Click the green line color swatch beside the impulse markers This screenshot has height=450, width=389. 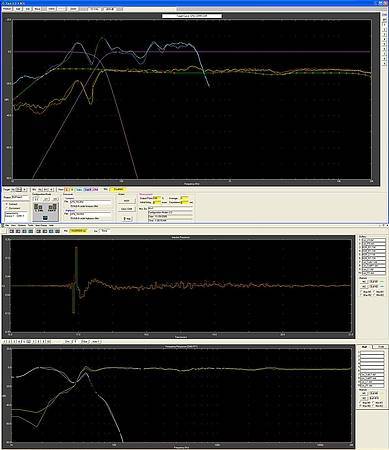point(382,281)
